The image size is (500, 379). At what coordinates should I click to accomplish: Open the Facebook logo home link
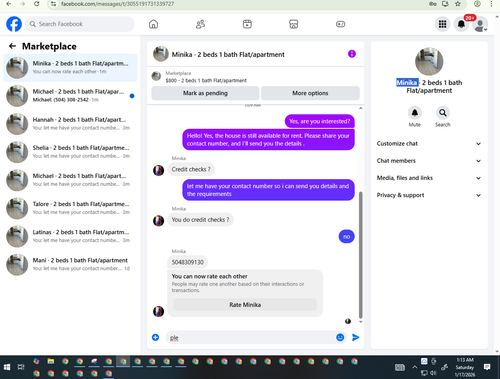pyautogui.click(x=14, y=24)
